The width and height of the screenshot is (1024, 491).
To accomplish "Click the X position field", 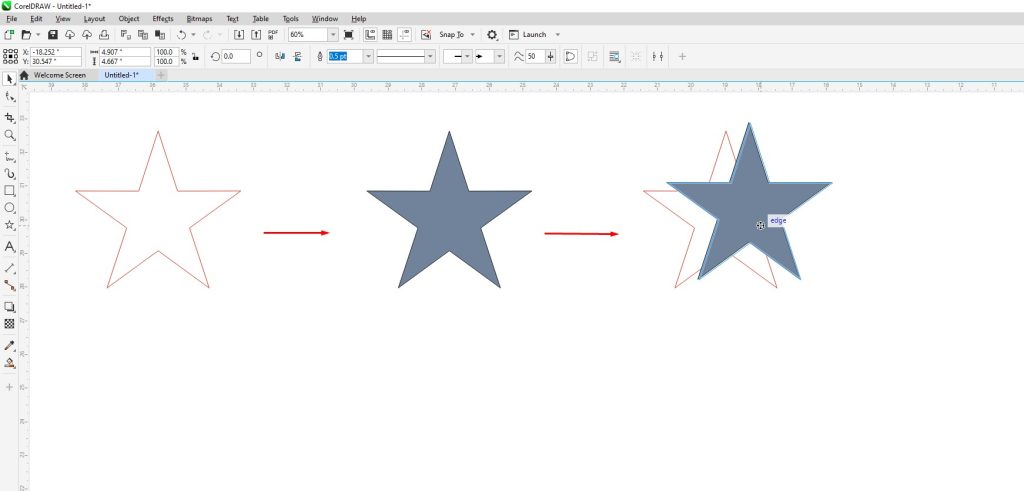I will 56,52.
